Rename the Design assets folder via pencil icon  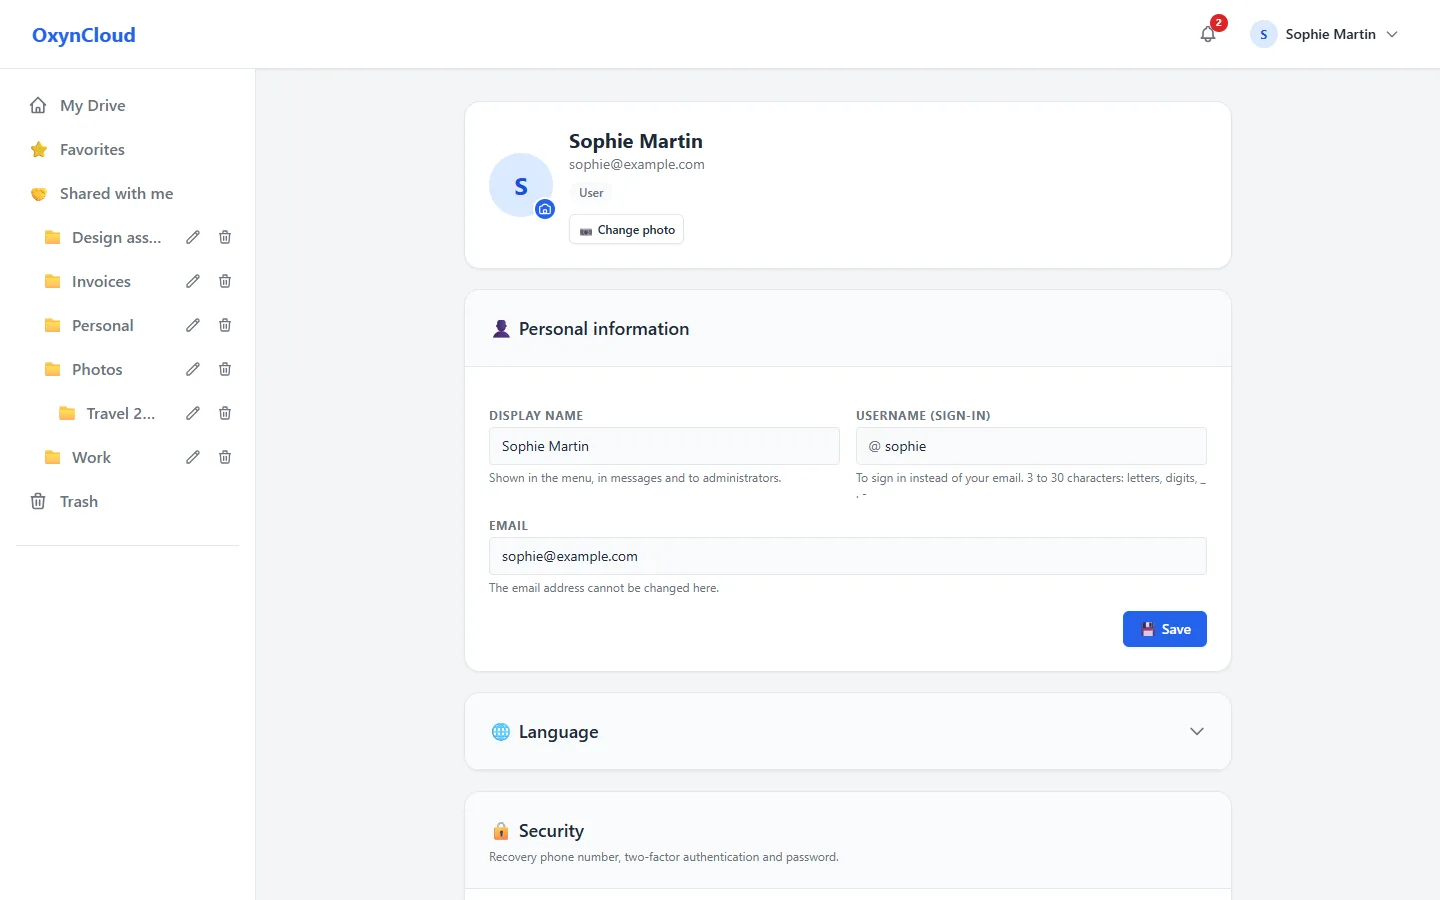click(x=193, y=237)
